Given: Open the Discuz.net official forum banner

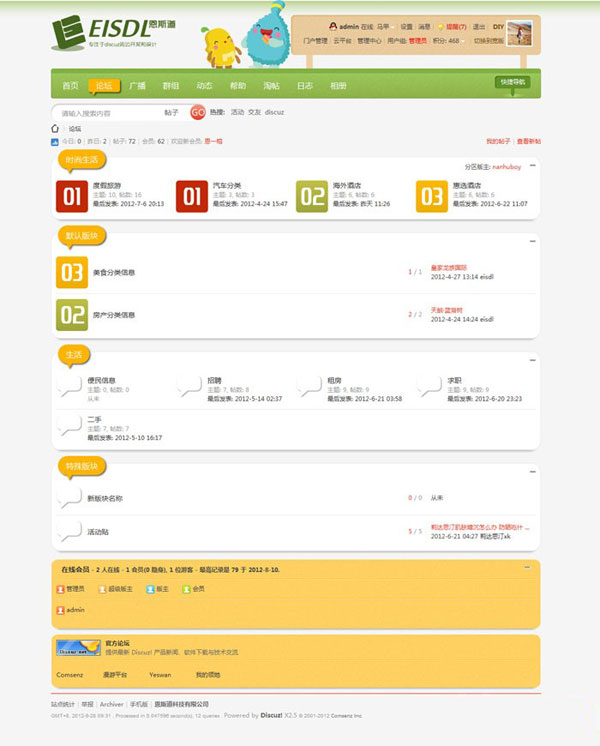Looking at the screenshot, I should [x=78, y=648].
